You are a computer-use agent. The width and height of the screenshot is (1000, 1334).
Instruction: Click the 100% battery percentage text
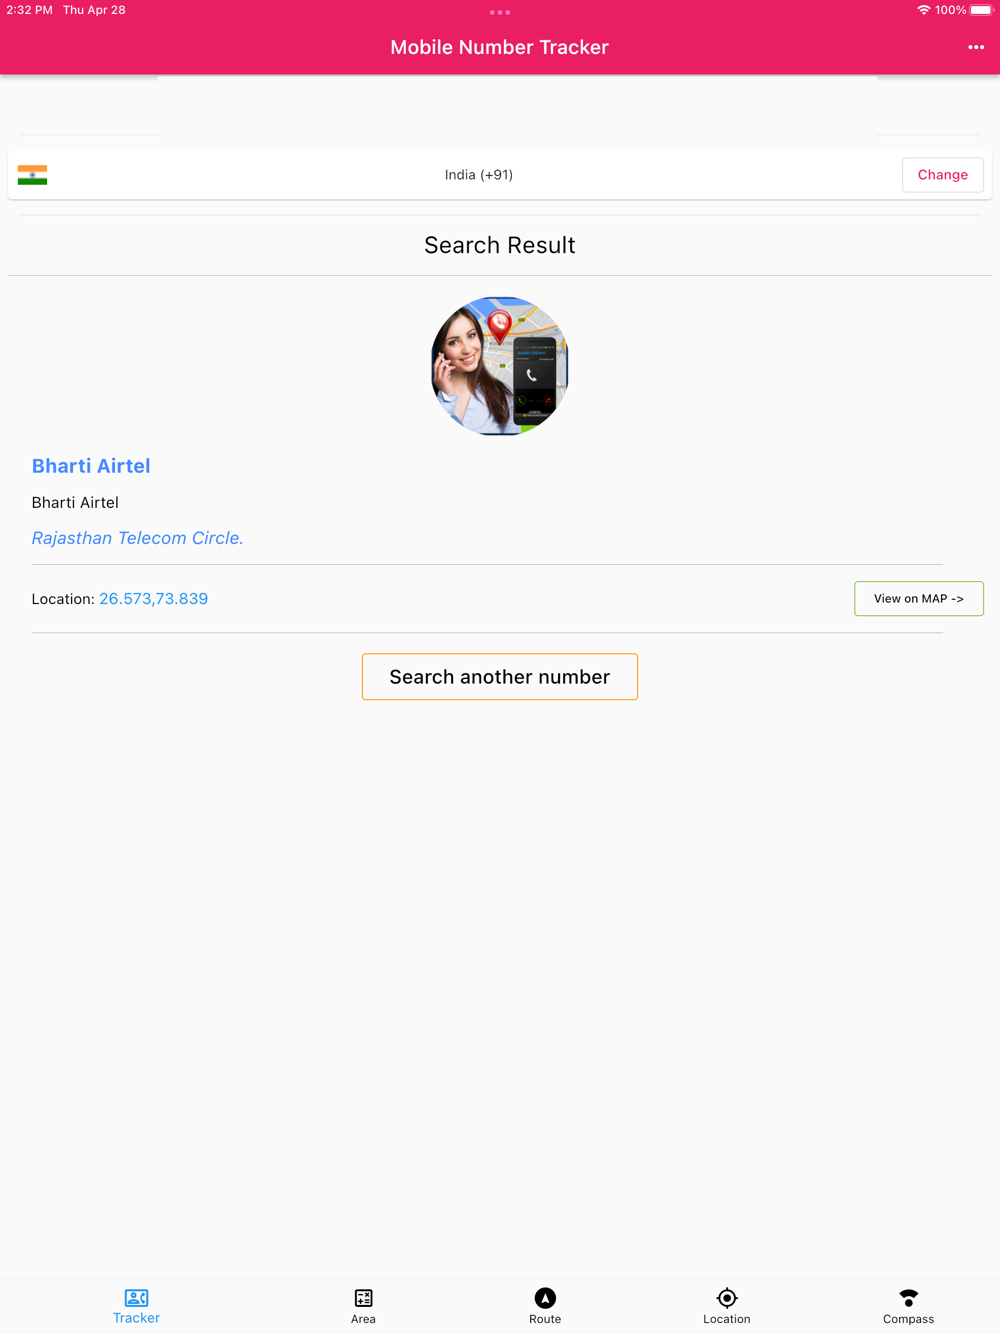(x=951, y=10)
